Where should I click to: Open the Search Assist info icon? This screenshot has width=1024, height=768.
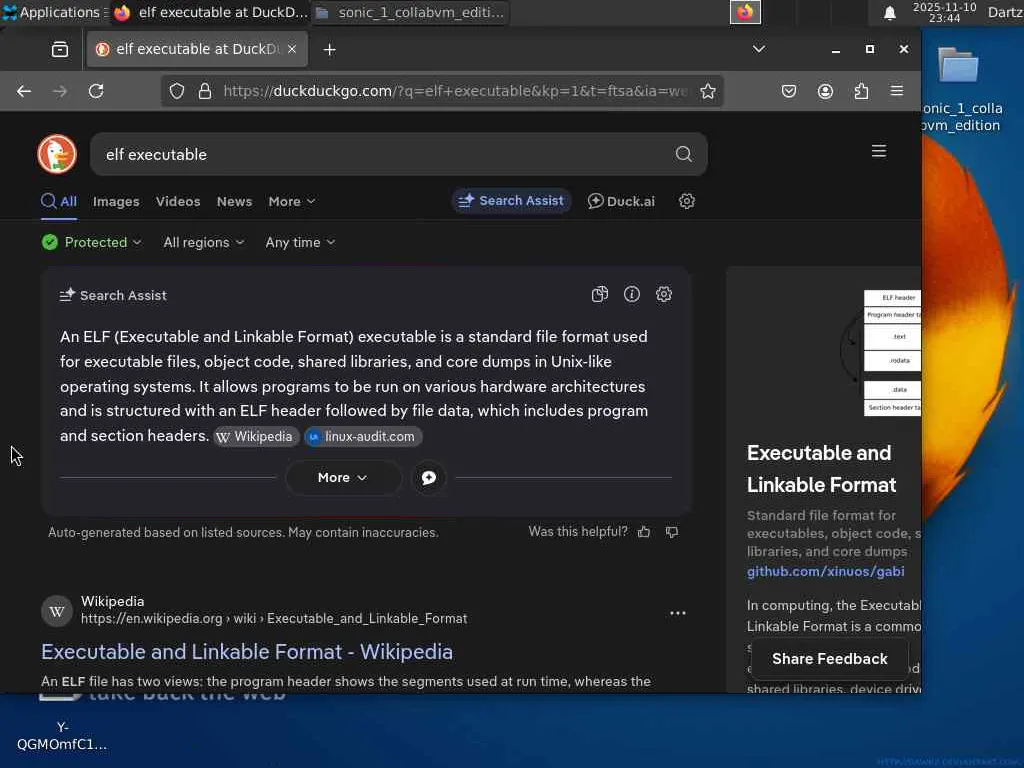coord(632,295)
